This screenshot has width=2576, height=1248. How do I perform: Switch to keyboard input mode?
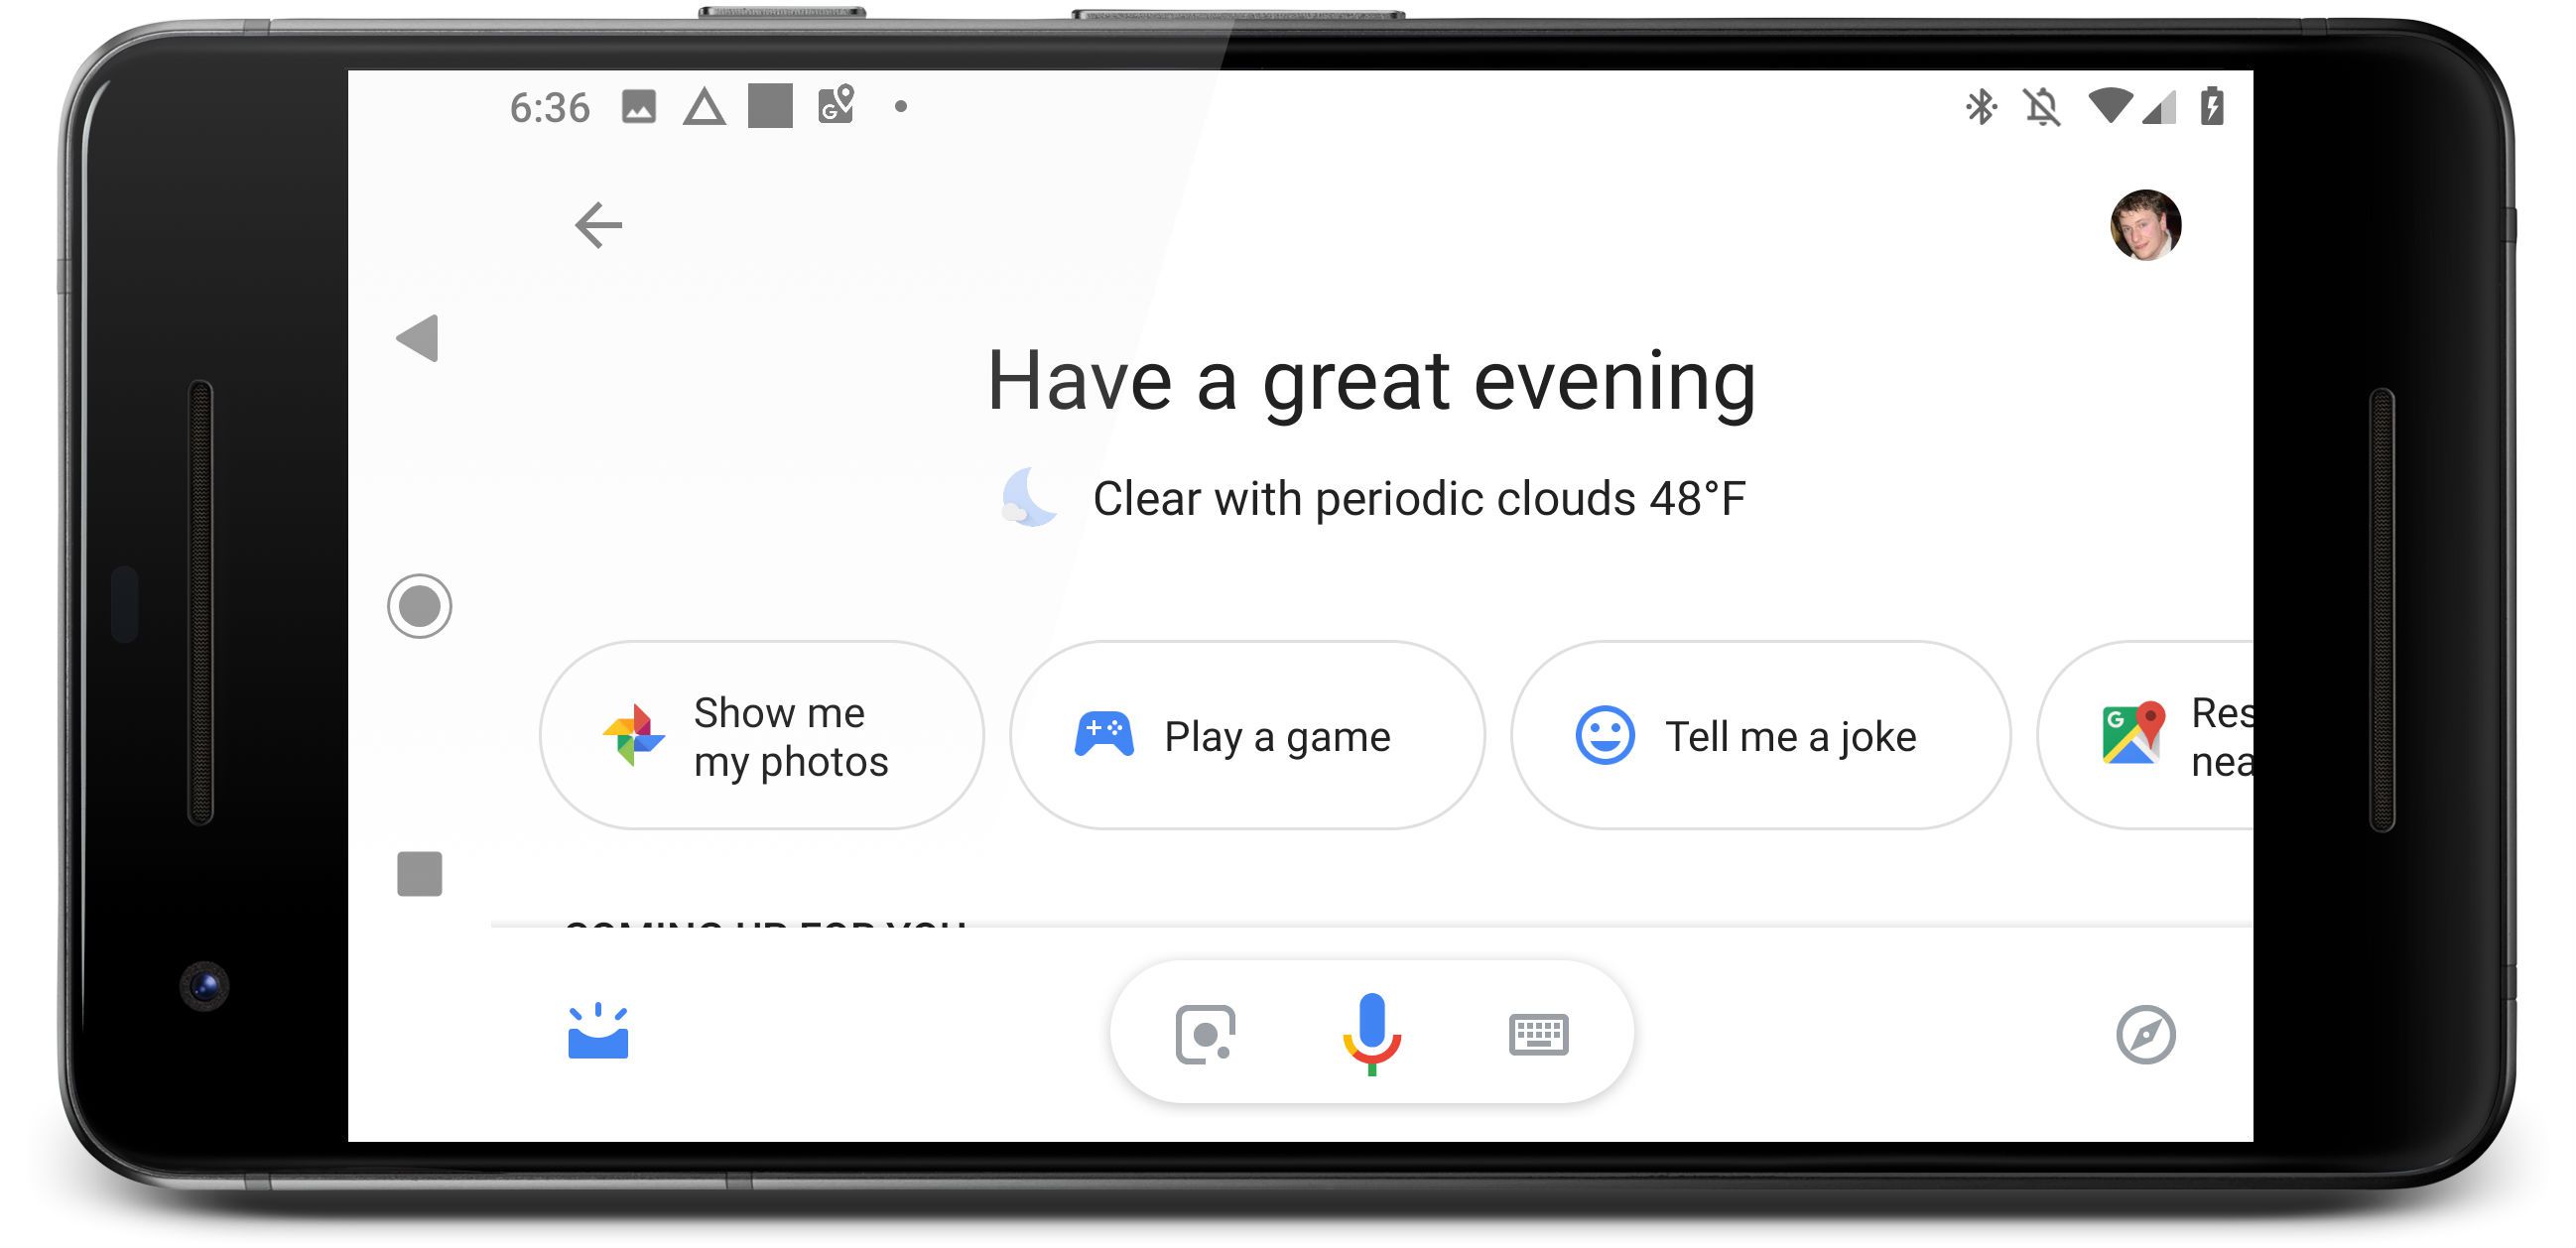[1539, 1035]
